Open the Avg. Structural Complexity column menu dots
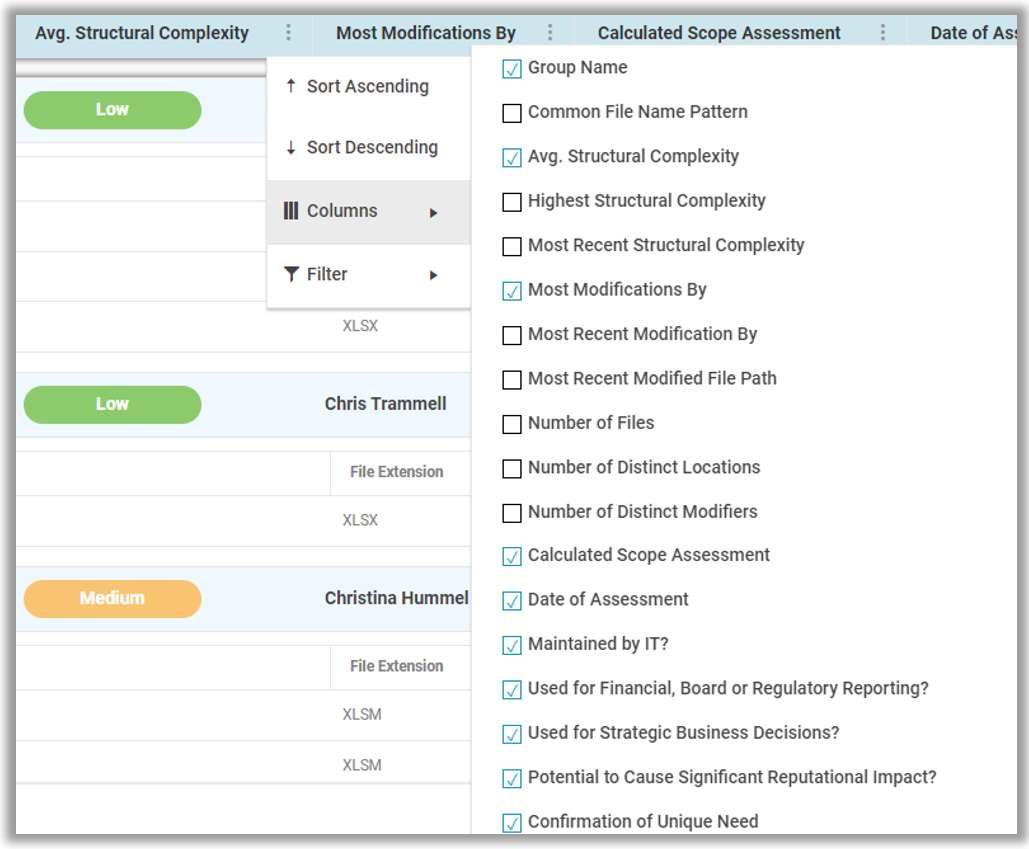 (287, 32)
